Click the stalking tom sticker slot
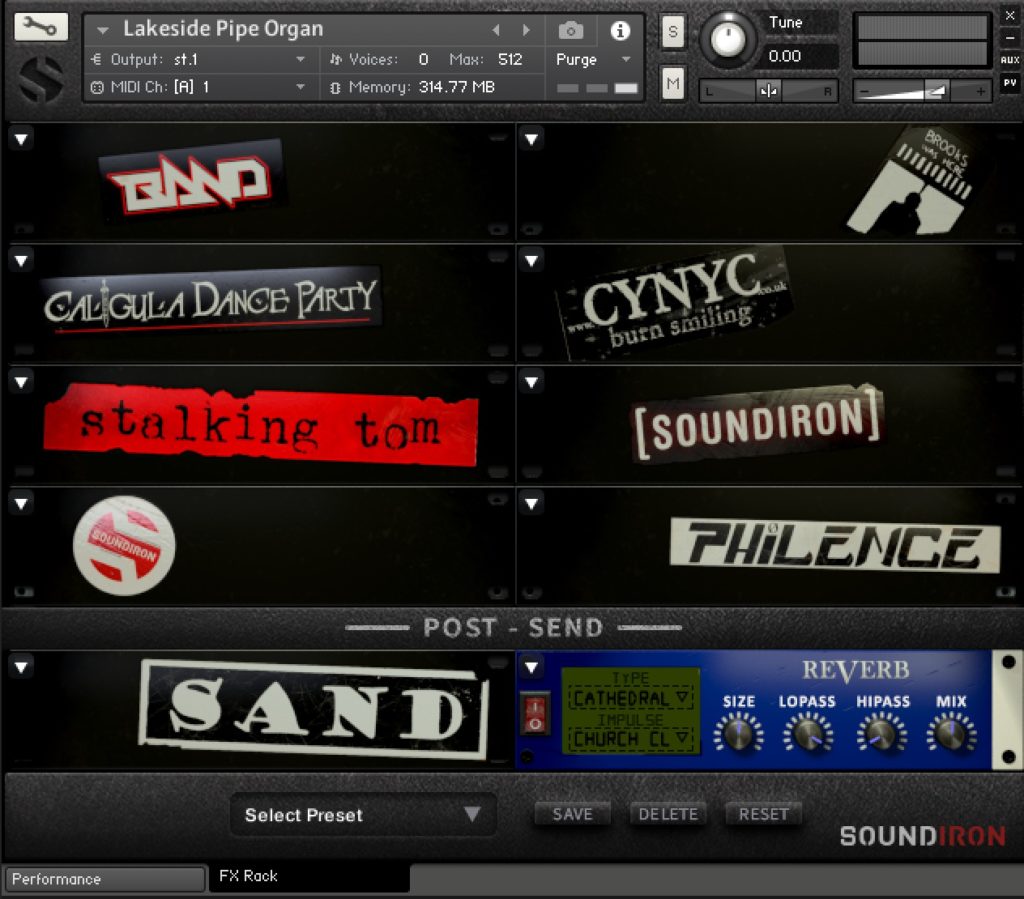This screenshot has height=899, width=1024. [261, 425]
